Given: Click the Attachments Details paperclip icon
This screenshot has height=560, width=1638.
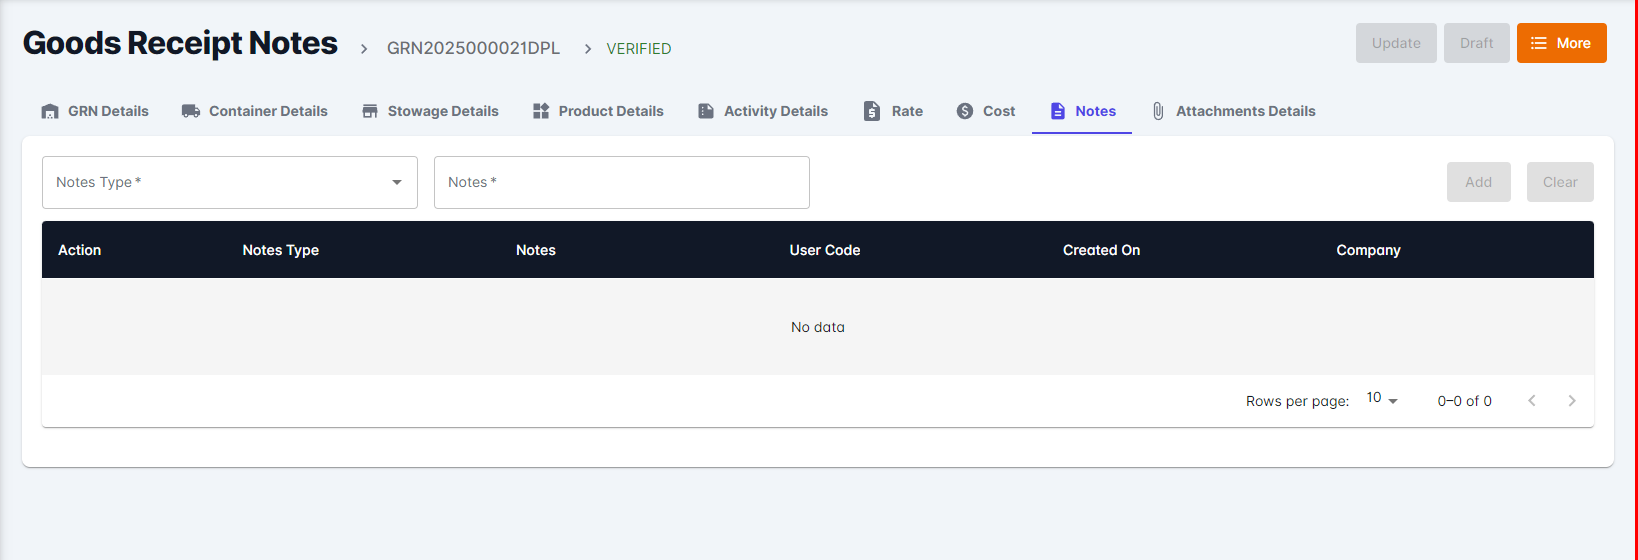Looking at the screenshot, I should [x=1158, y=111].
